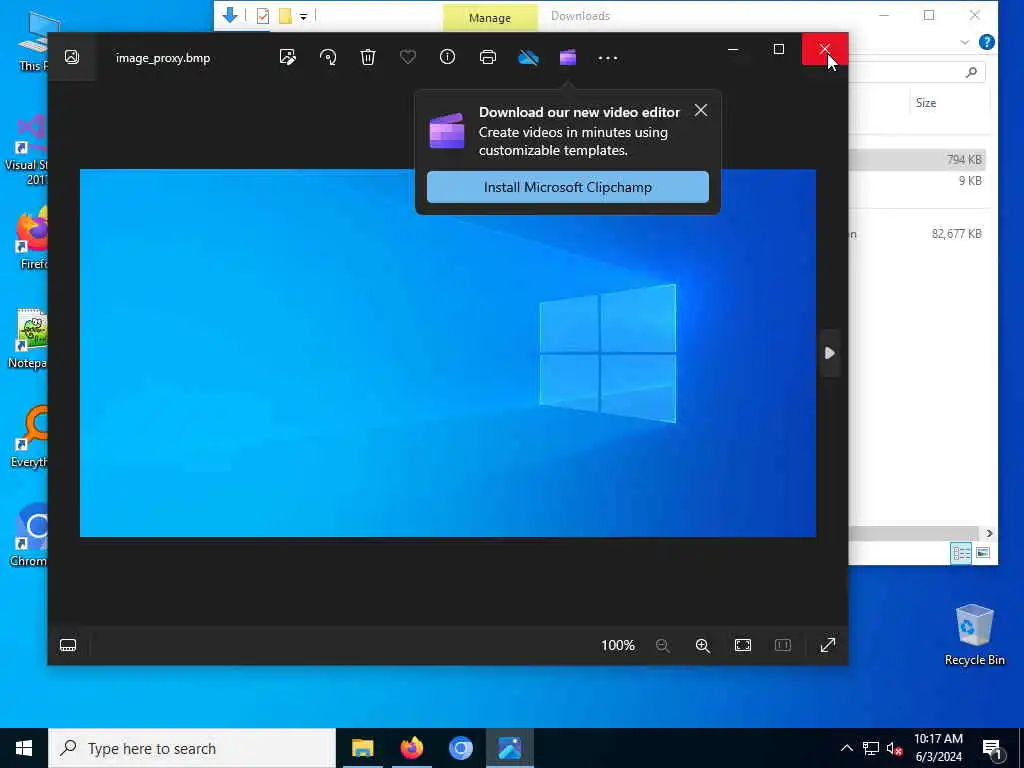The height and width of the screenshot is (768, 1024).
Task: Click the zoom out magnifier icon
Action: (662, 645)
